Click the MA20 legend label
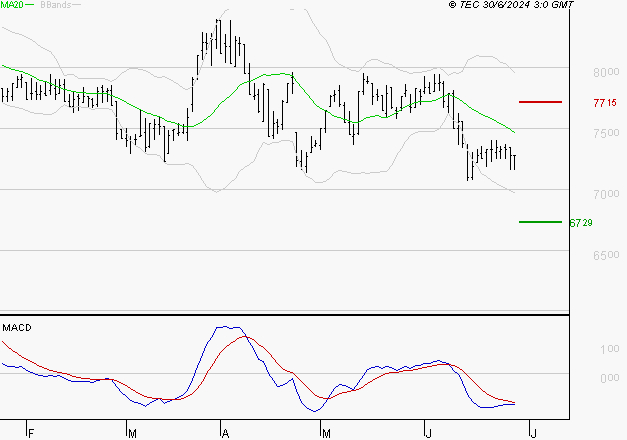627x440 pixels. click(x=12, y=5)
